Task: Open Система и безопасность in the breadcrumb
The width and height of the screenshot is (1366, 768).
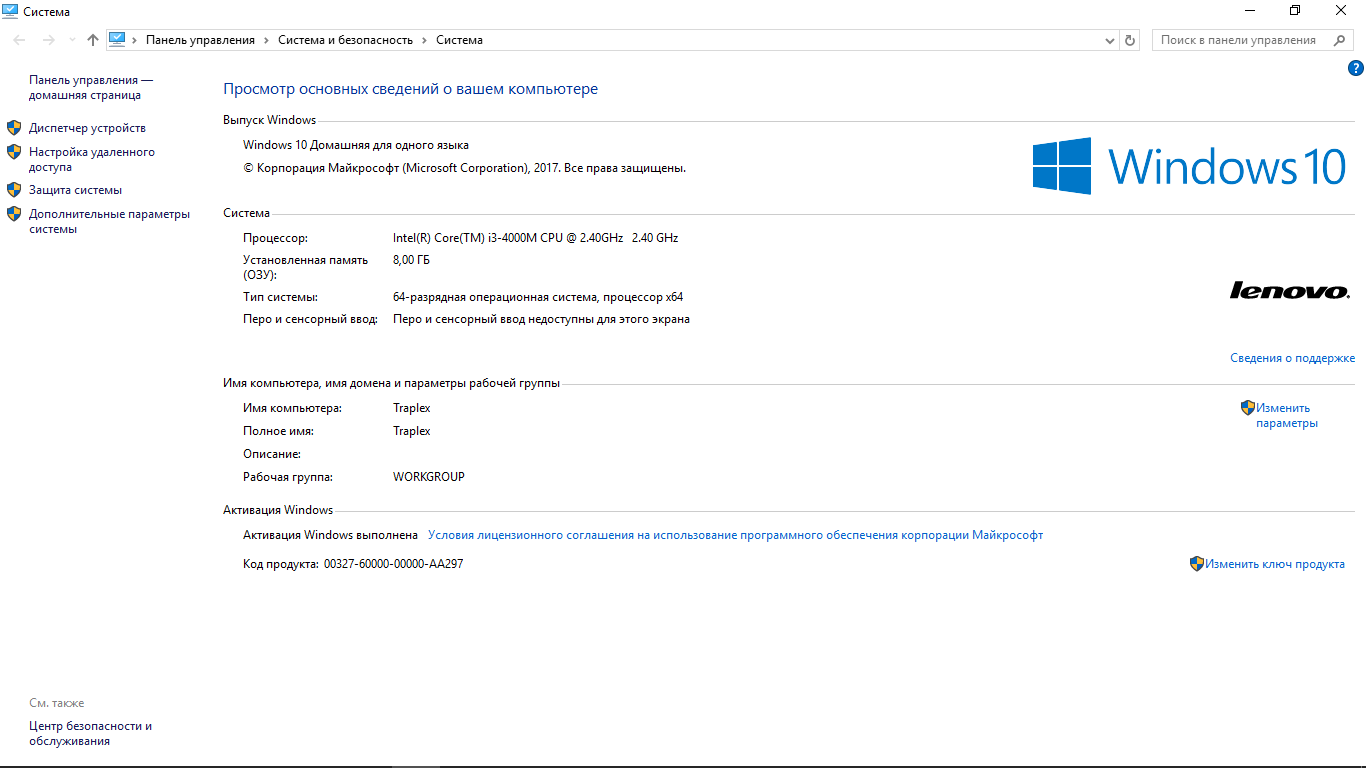Action: pyautogui.click(x=345, y=40)
